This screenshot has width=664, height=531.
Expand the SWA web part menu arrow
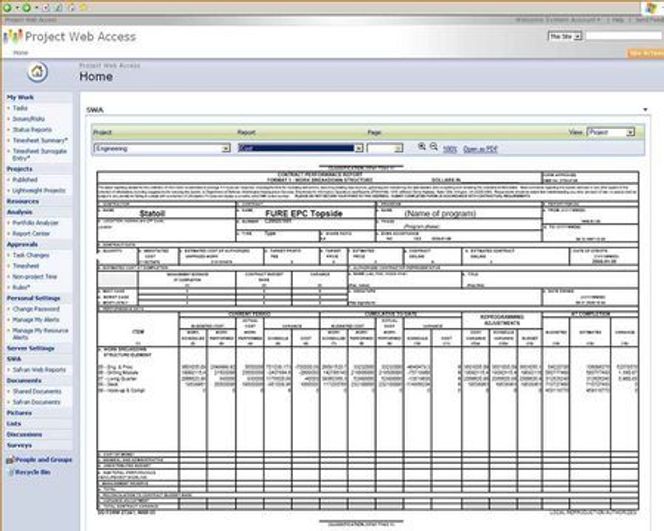[645, 110]
